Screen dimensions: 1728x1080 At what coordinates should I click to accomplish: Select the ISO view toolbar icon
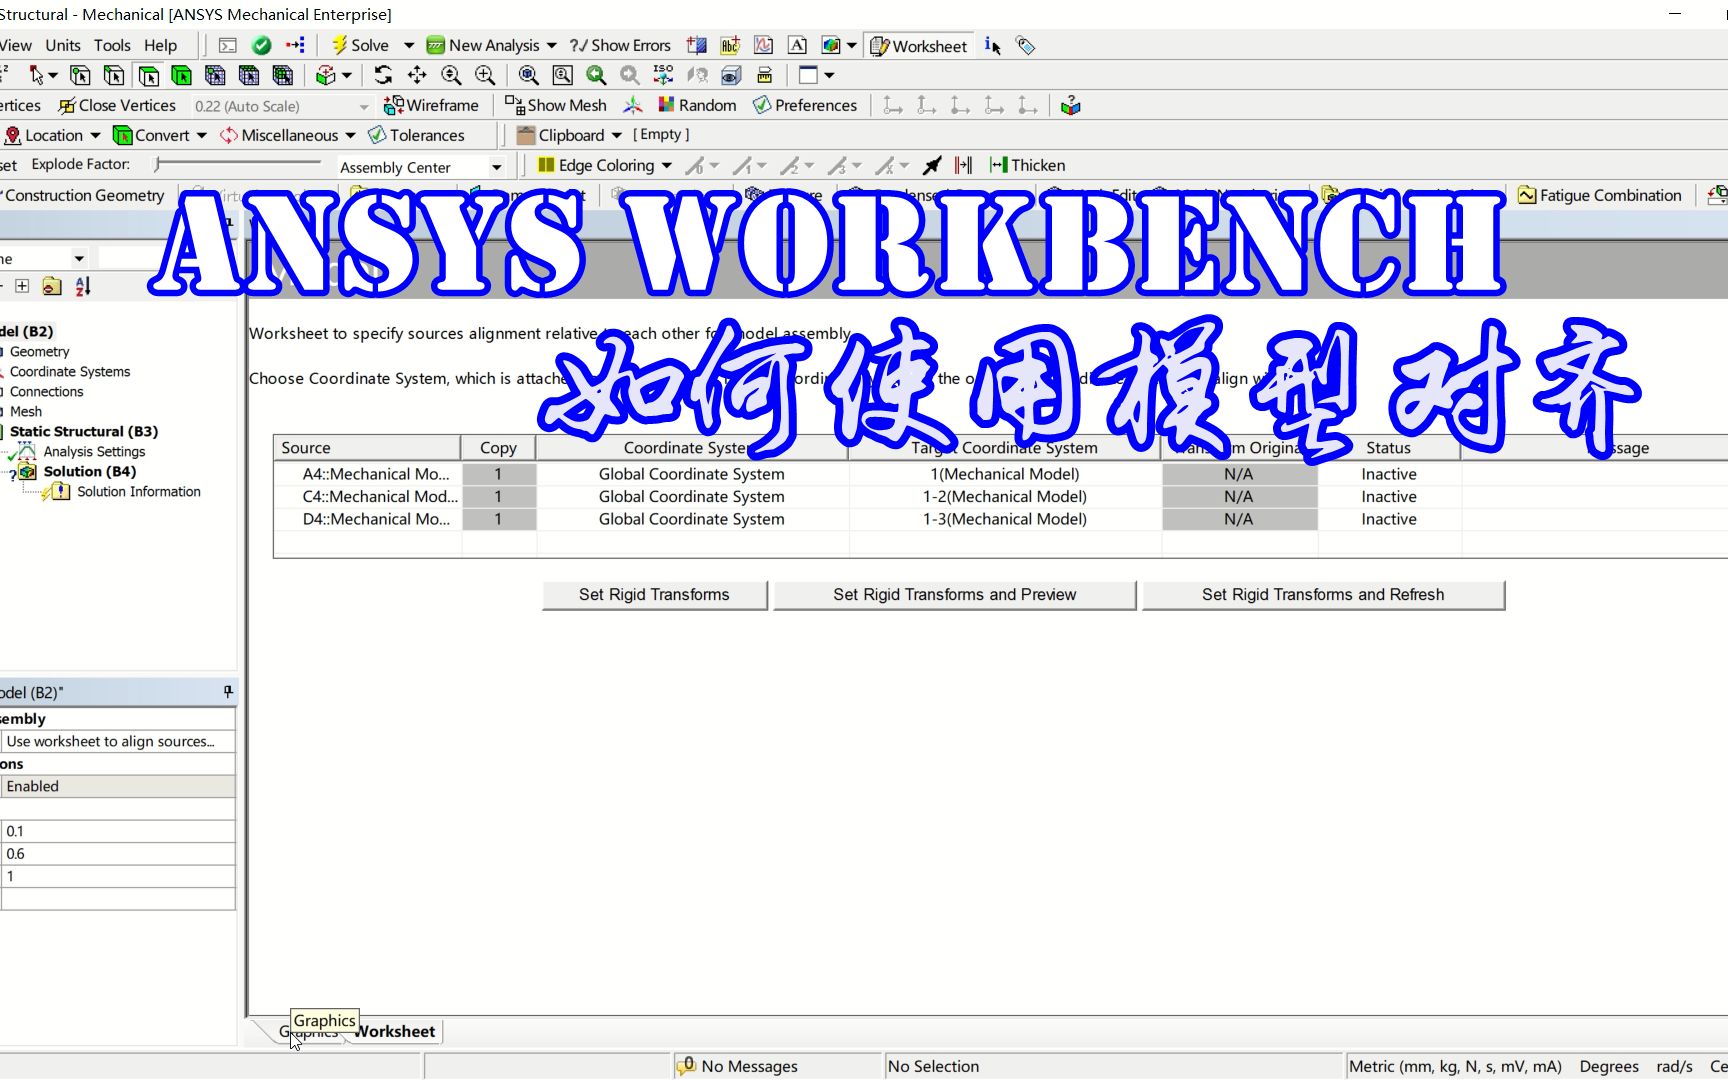(662, 75)
